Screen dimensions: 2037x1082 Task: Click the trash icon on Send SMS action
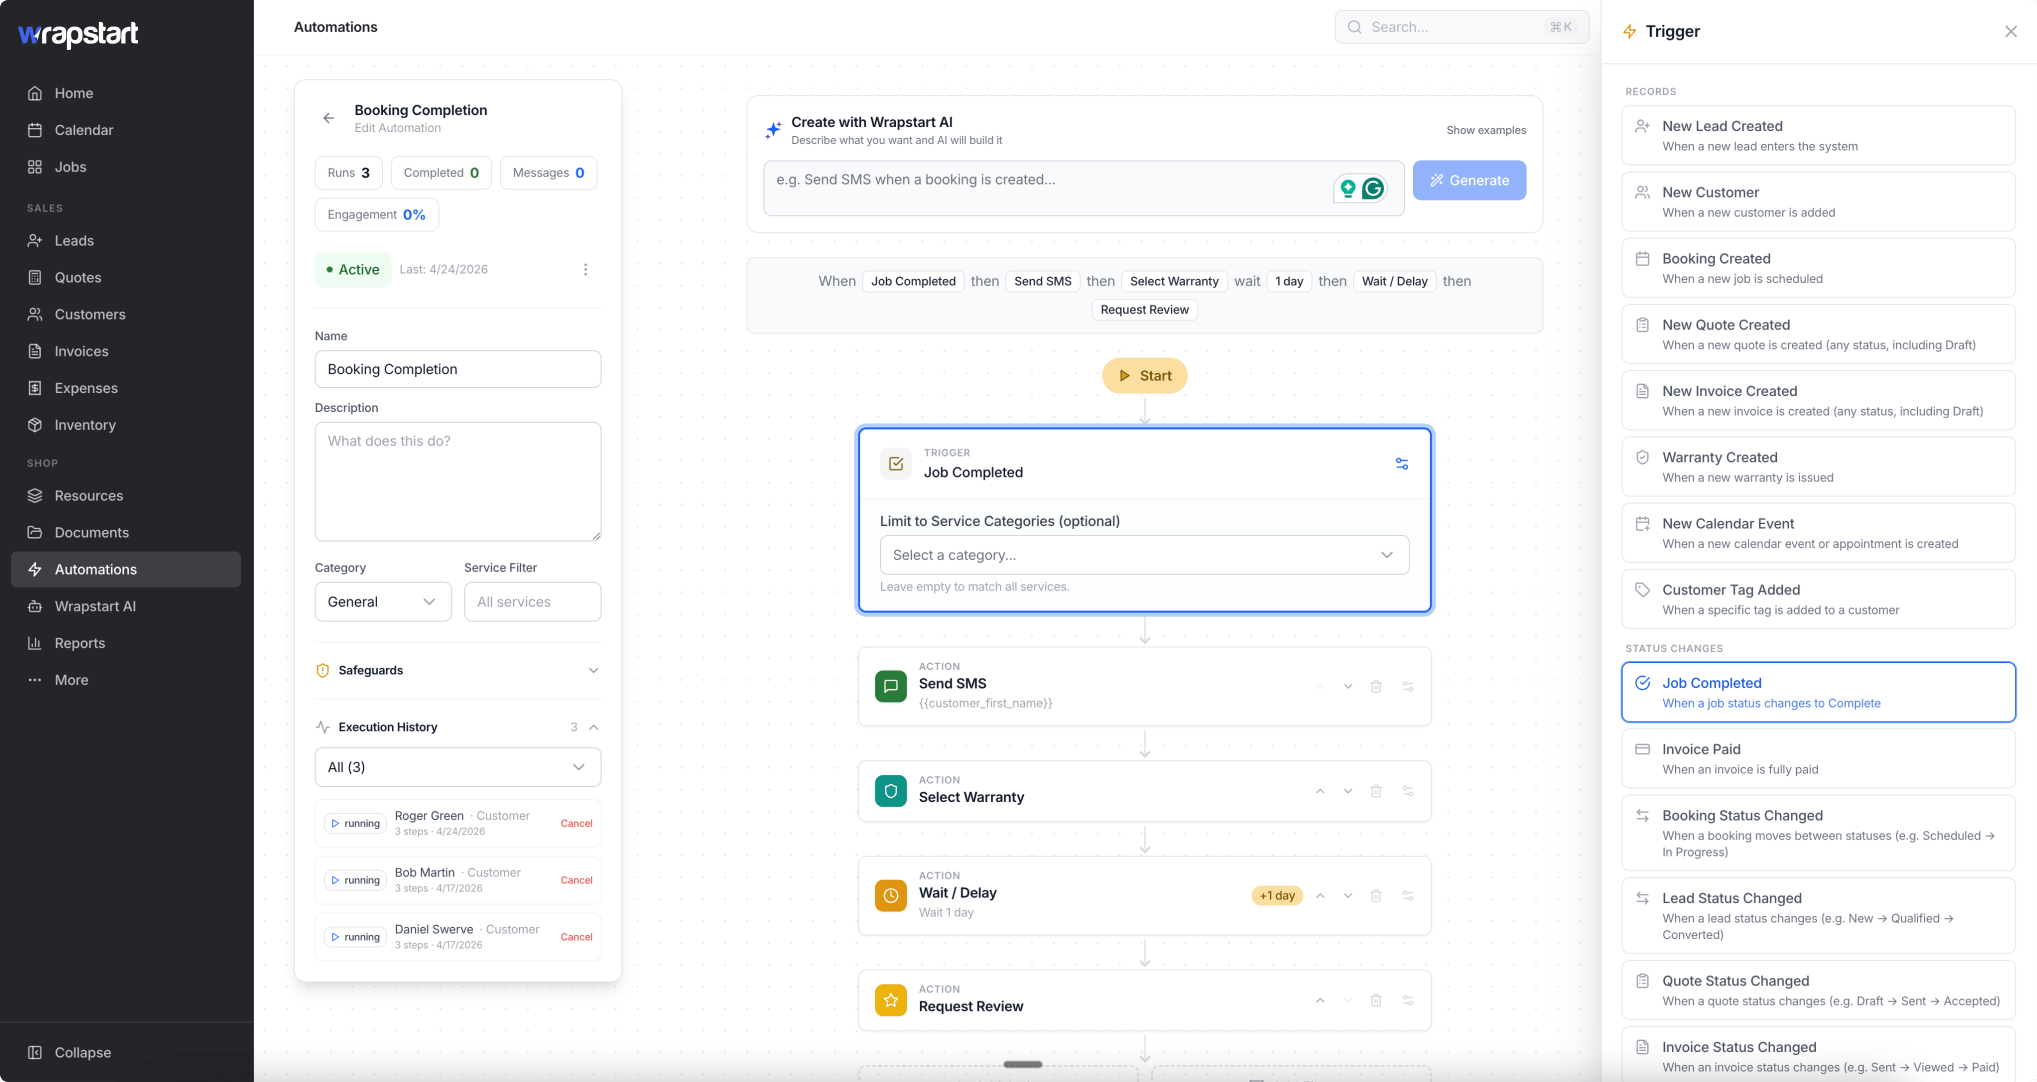(1376, 687)
